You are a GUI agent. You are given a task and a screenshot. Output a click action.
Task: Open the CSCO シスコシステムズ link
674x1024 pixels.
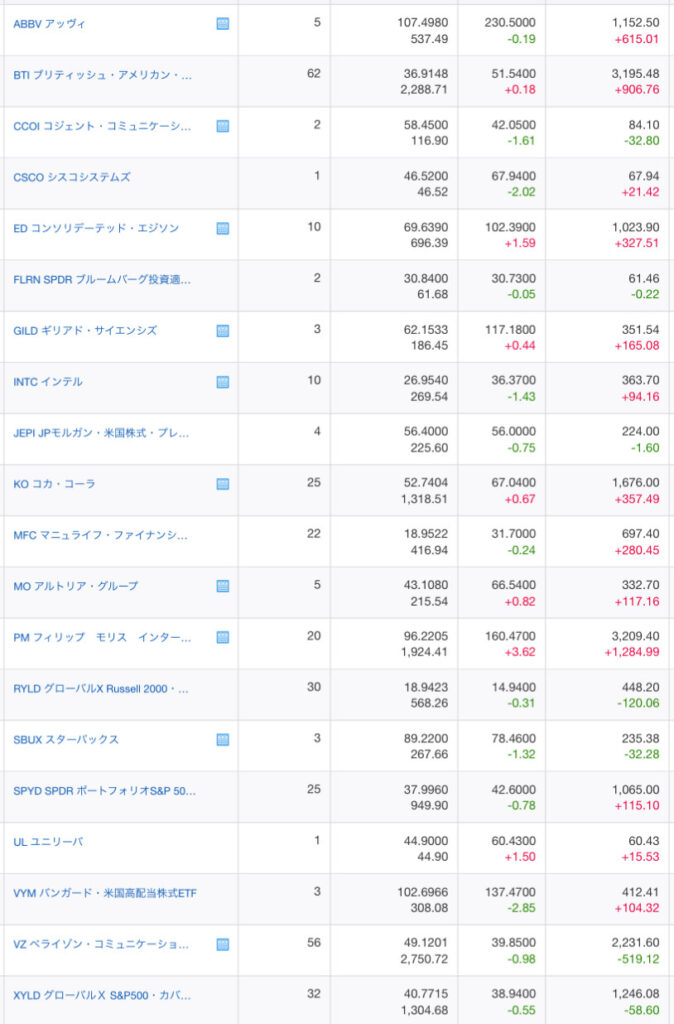72,177
